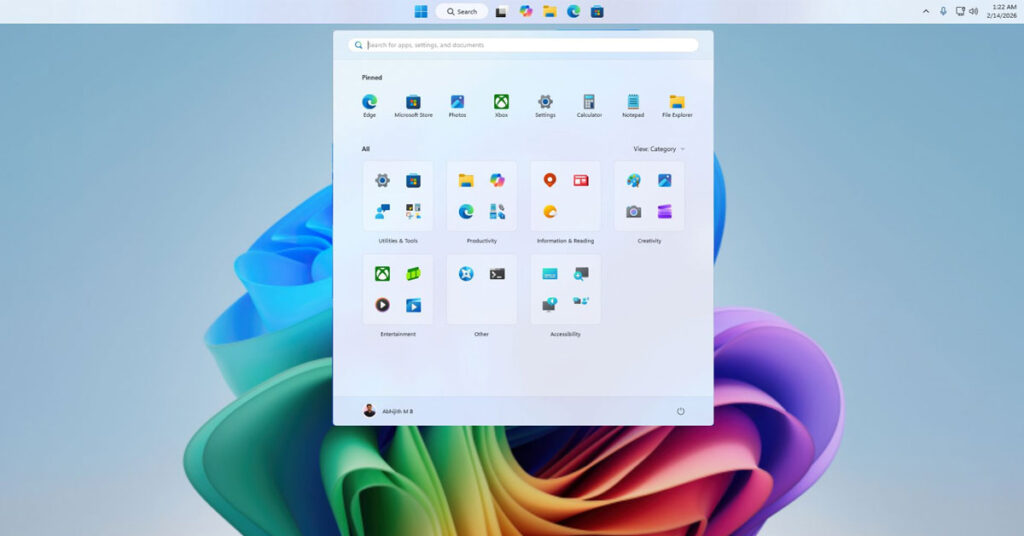Click Xbox icon in the Entertainment group
The image size is (1024, 536).
(x=383, y=274)
